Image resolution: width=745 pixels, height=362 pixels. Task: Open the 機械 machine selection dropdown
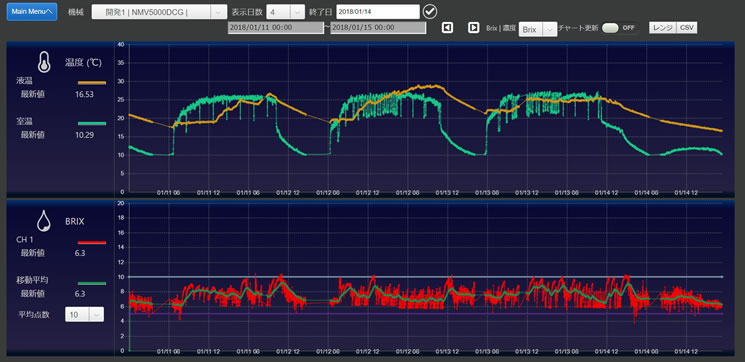(x=159, y=12)
